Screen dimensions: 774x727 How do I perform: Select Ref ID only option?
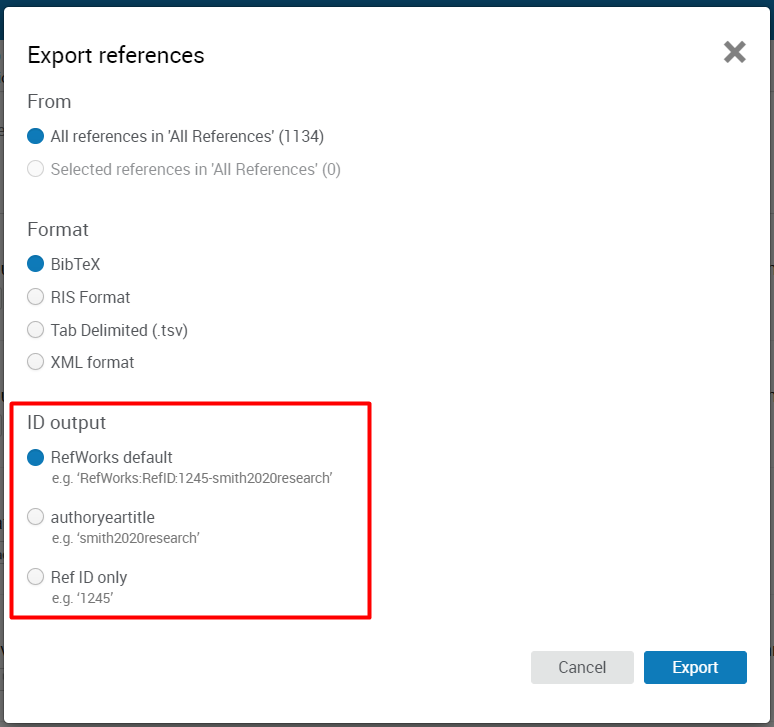tap(36, 577)
